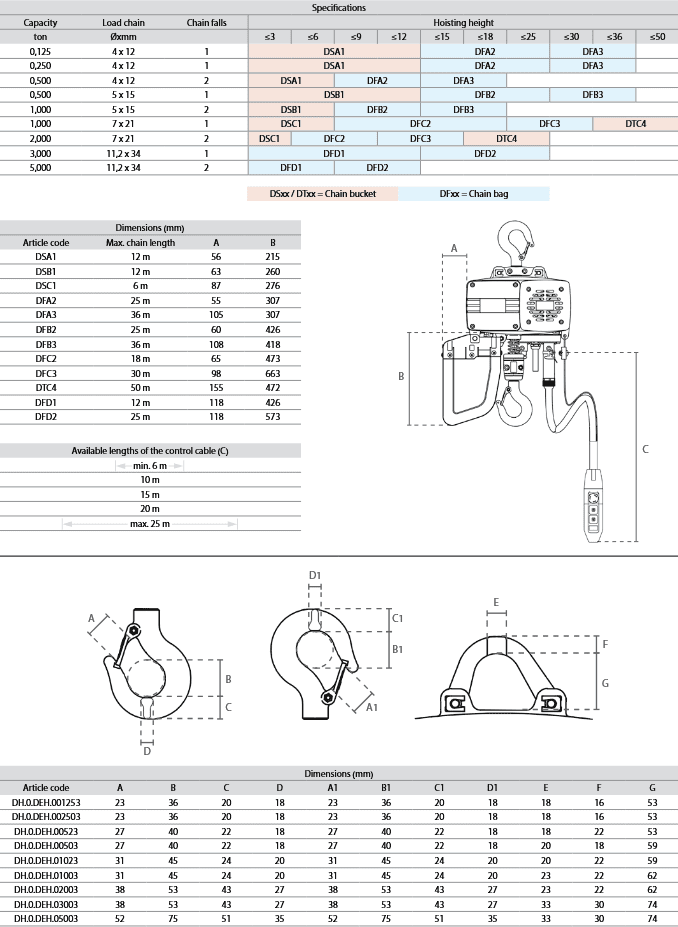Click the Chain falls column header
Image resolution: width=678 pixels, height=927 pixels.
206,21
